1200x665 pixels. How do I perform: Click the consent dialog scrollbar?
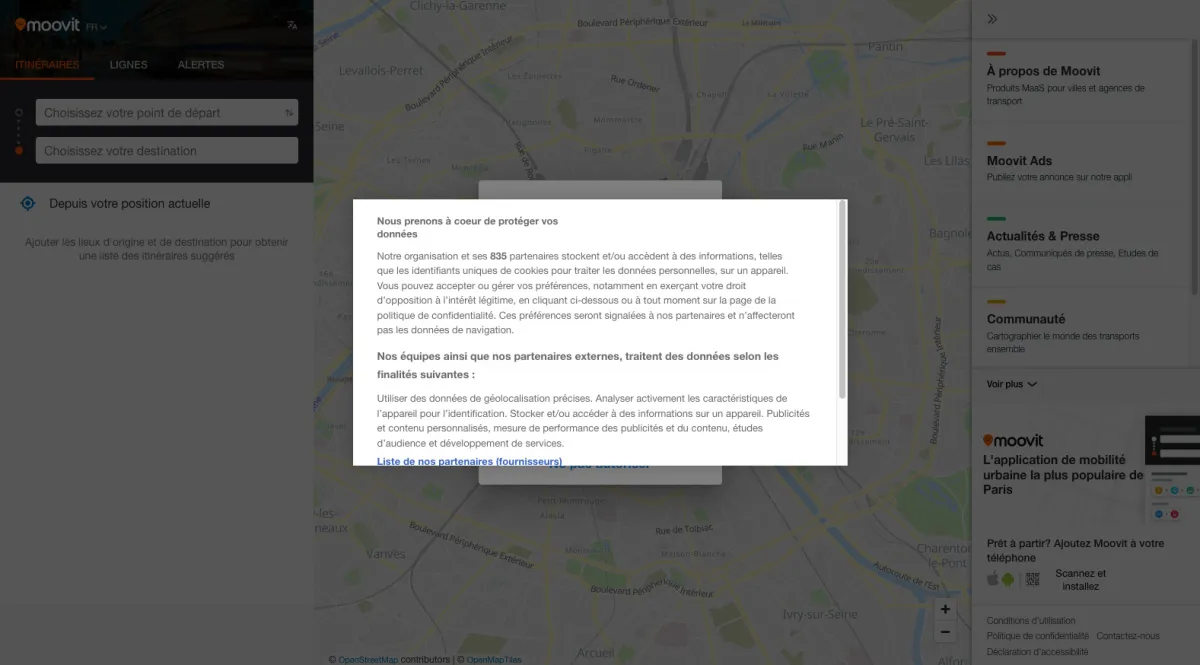(842, 300)
